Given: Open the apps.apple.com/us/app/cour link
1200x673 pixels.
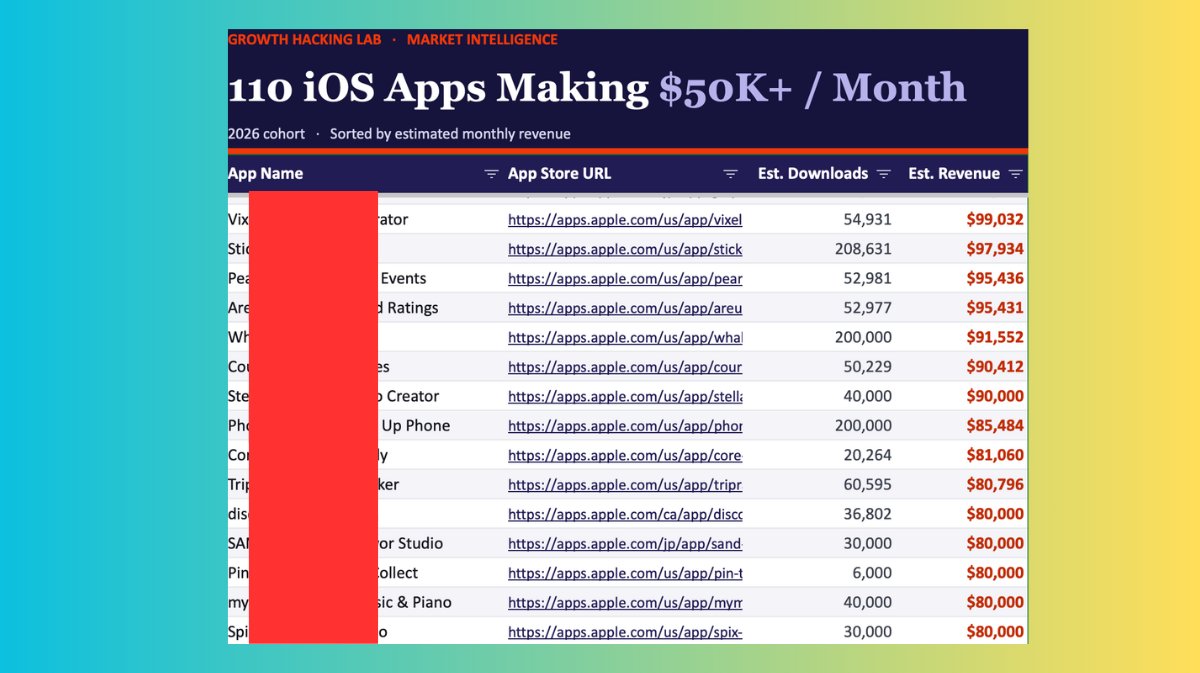Looking at the screenshot, I should (625, 367).
